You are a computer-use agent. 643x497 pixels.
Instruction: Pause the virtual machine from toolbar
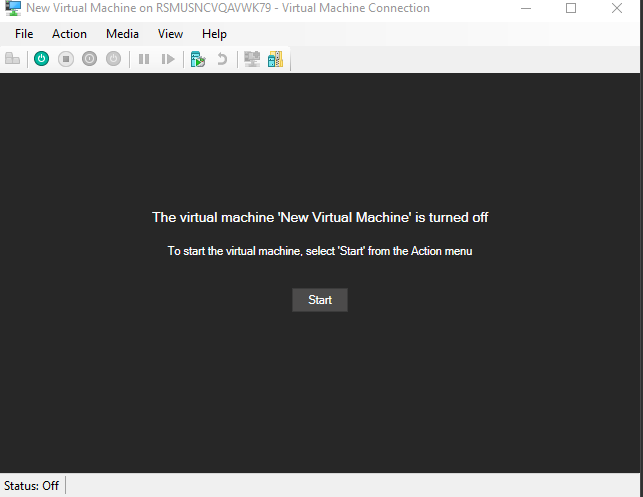point(144,59)
